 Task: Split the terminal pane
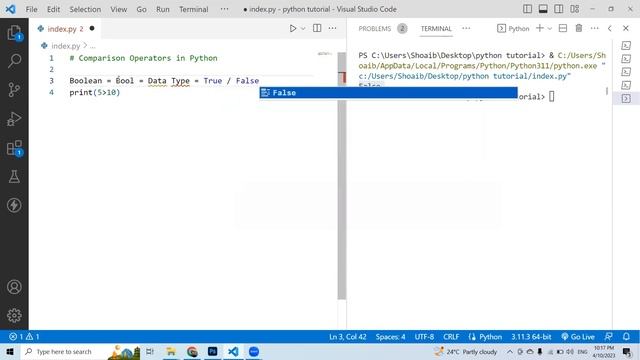[563, 28]
